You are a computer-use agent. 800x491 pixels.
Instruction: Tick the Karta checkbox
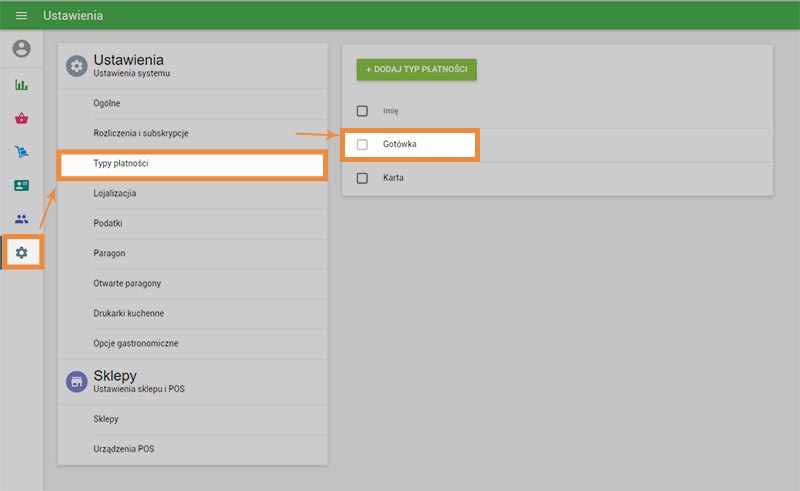362,178
